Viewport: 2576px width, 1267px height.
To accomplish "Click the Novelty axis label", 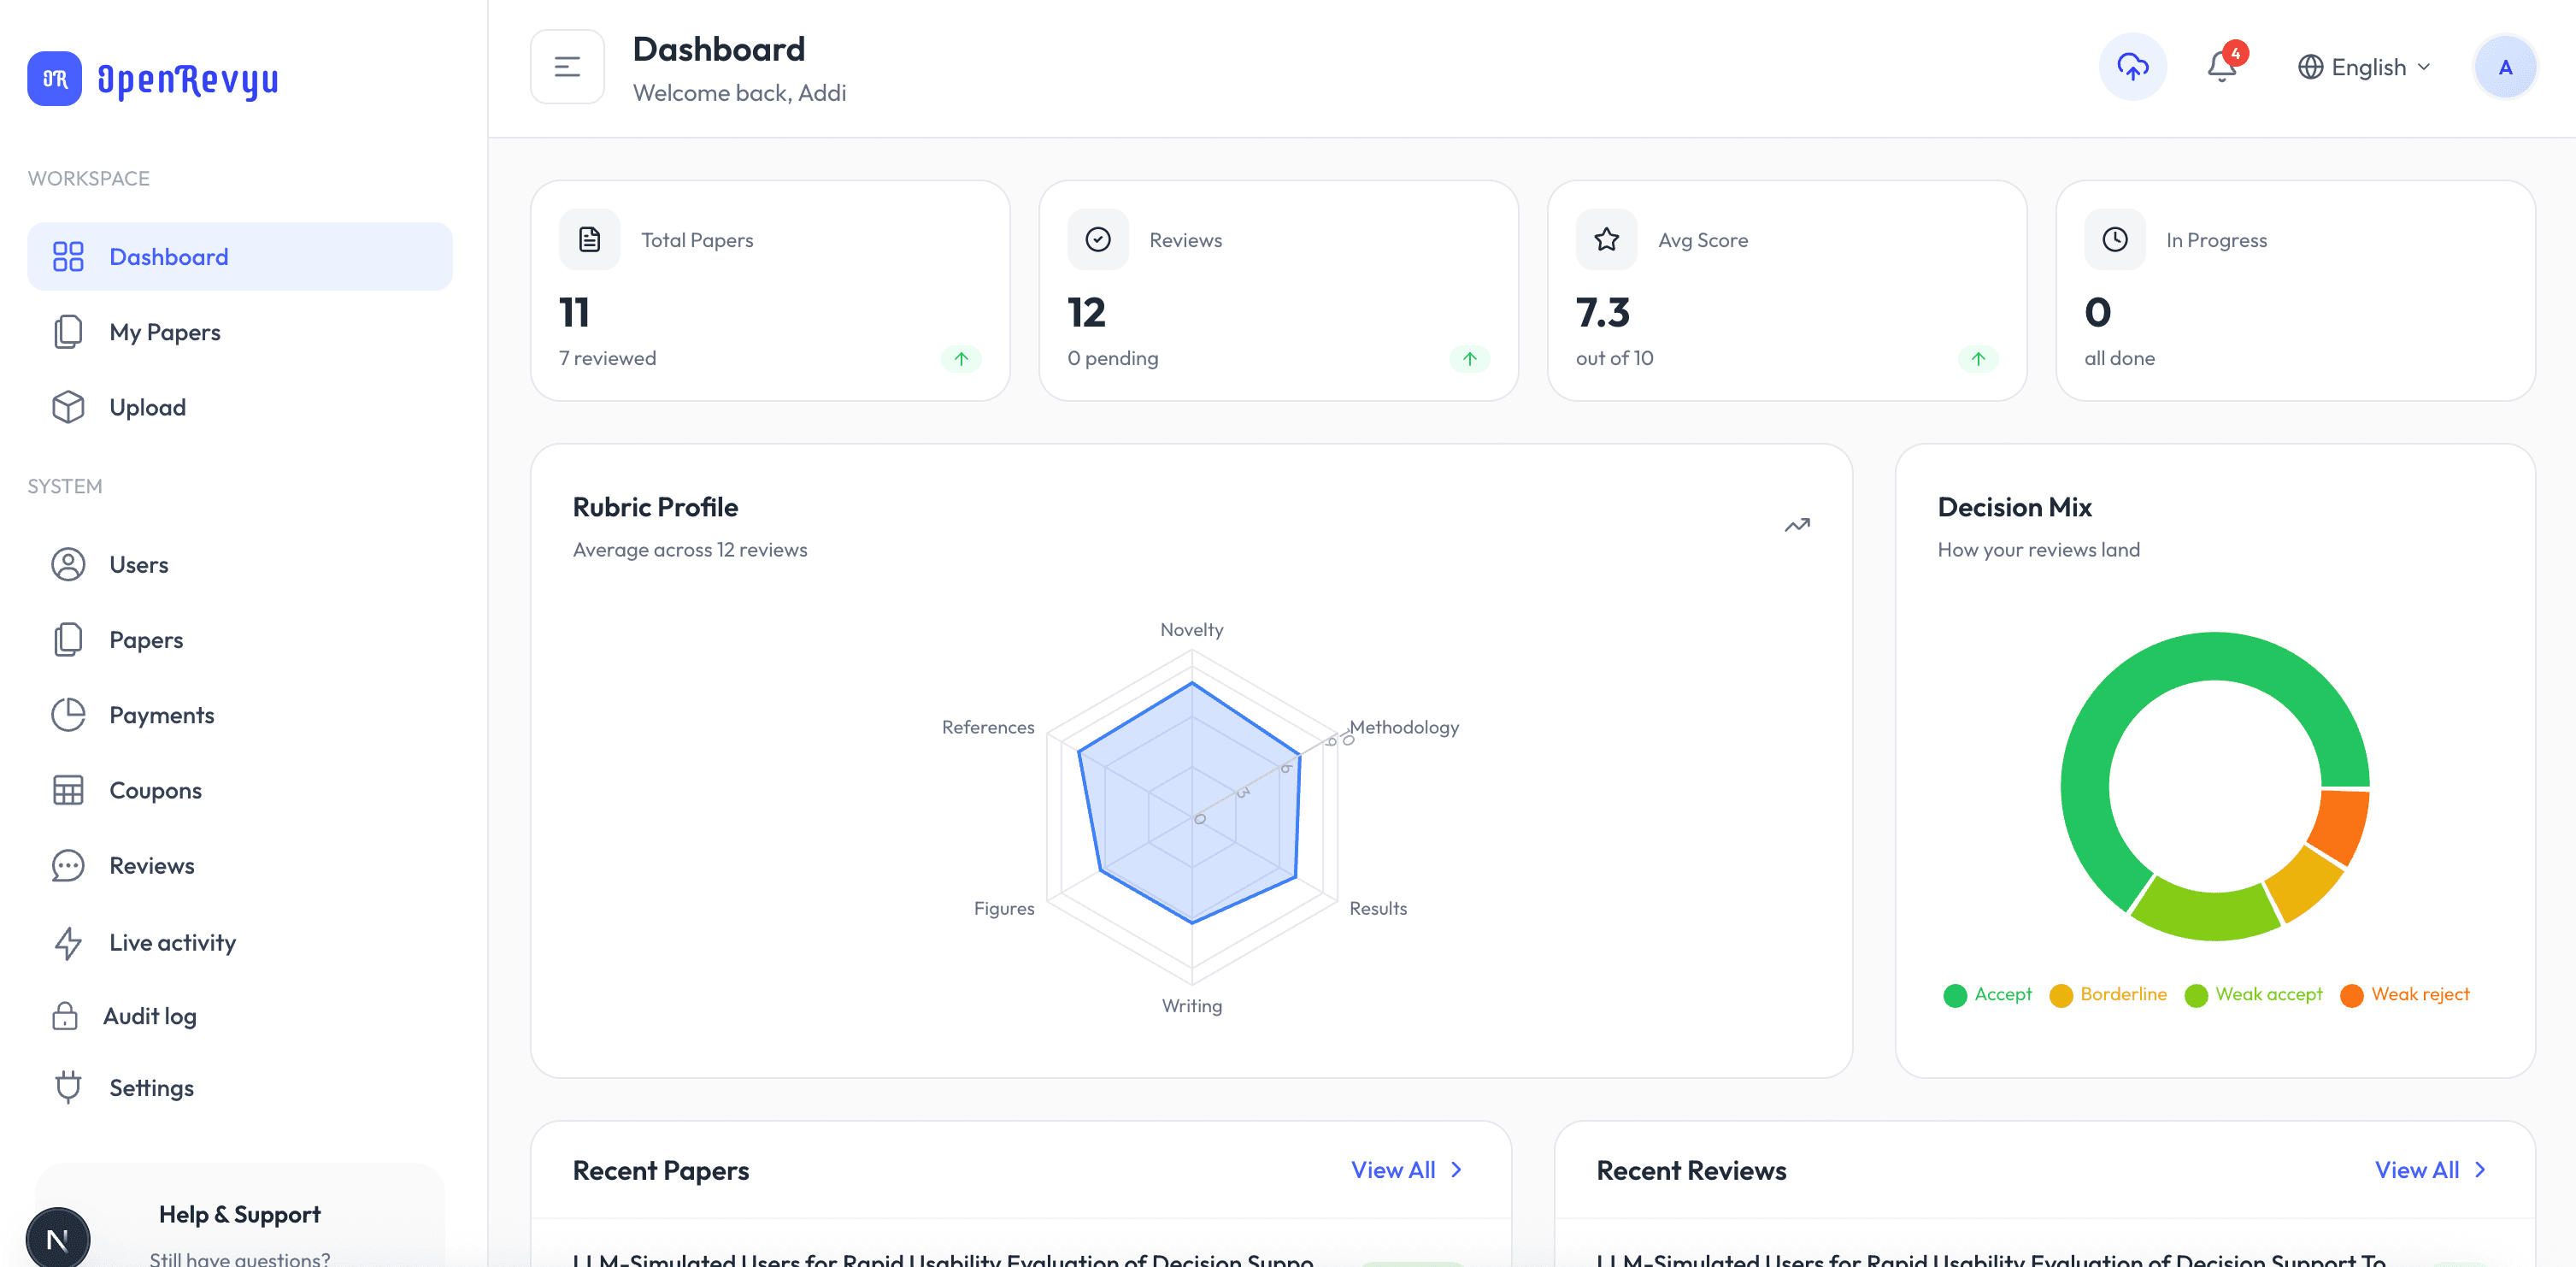I will click(1191, 630).
